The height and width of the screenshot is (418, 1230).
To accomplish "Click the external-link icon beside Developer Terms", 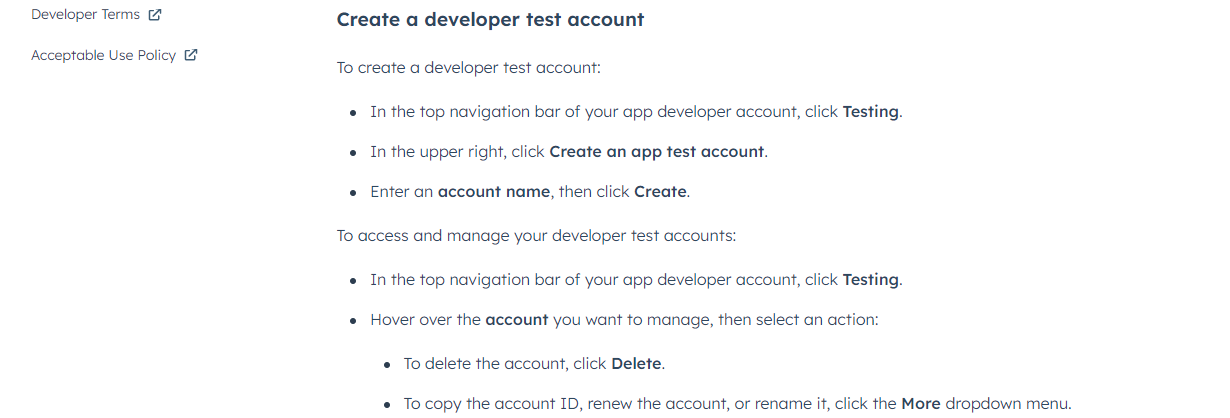I will (x=155, y=15).
